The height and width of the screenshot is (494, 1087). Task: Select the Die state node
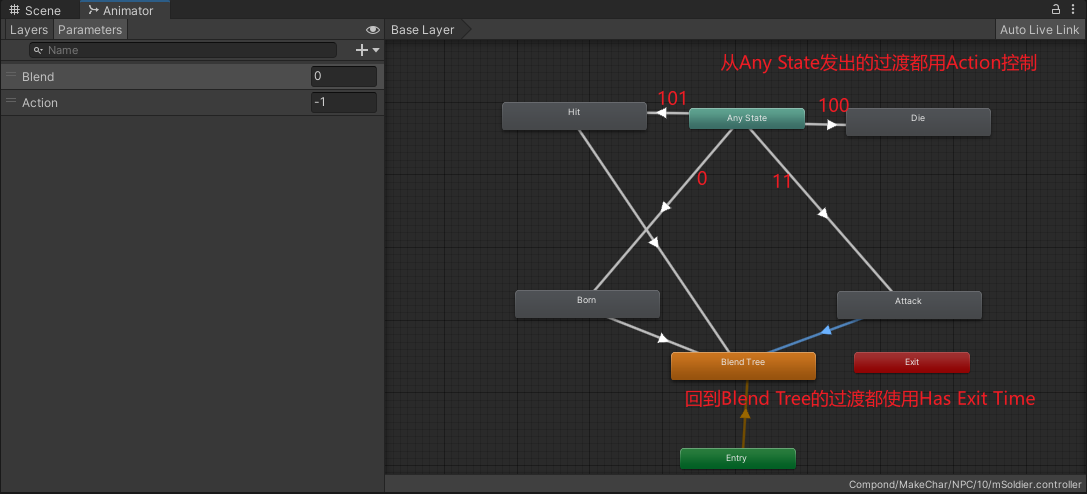(x=918, y=122)
